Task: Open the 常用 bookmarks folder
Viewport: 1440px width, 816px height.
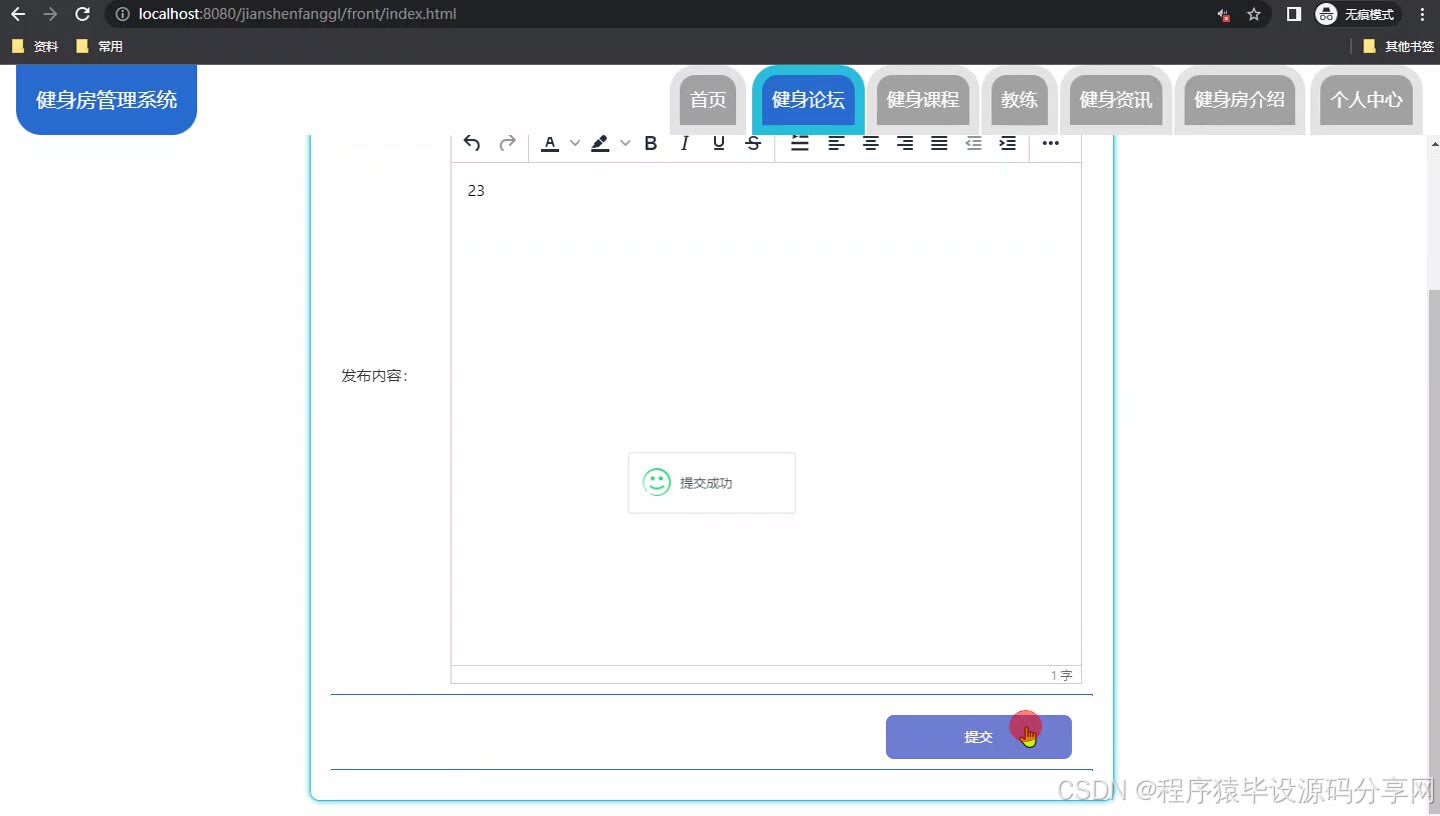Action: click(99, 46)
